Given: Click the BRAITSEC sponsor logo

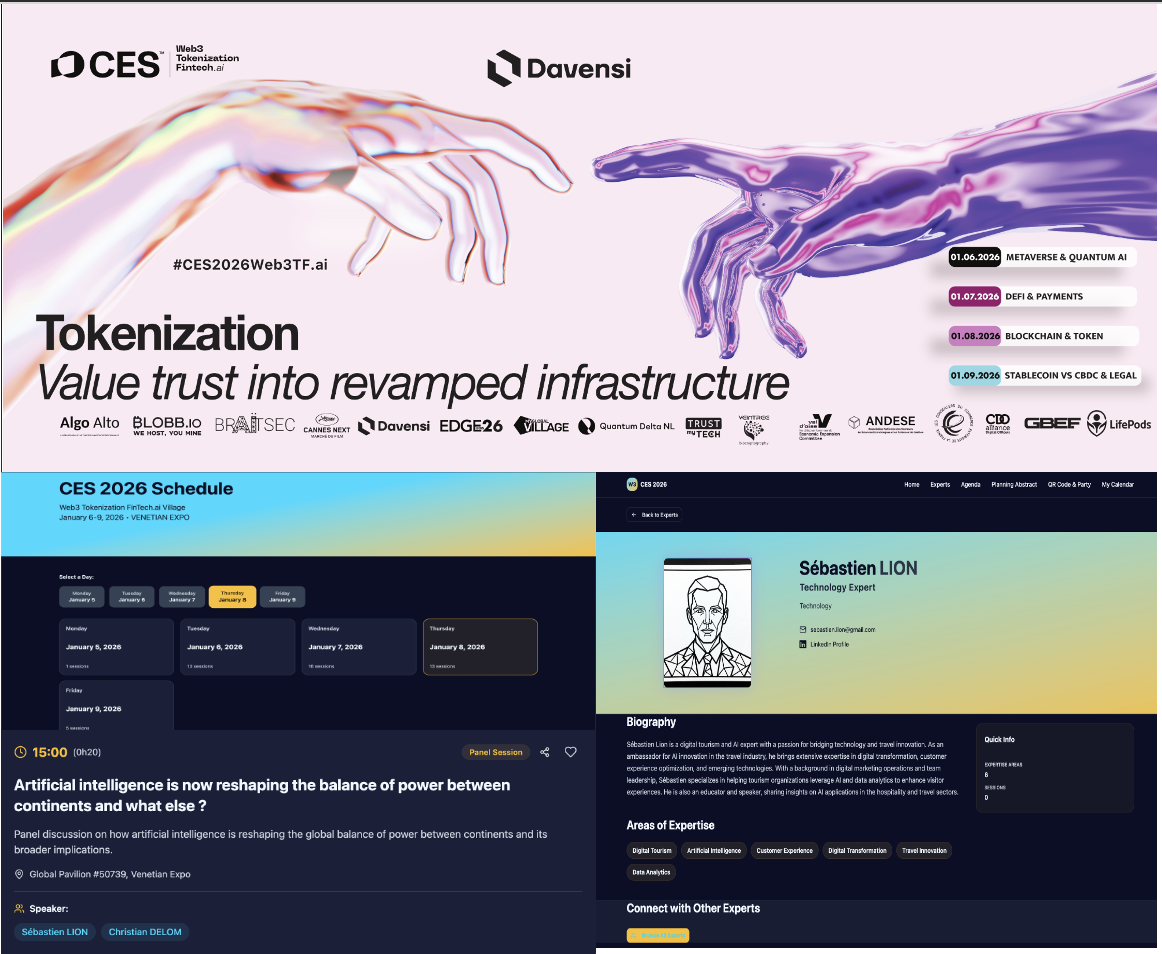Looking at the screenshot, I should [255, 425].
